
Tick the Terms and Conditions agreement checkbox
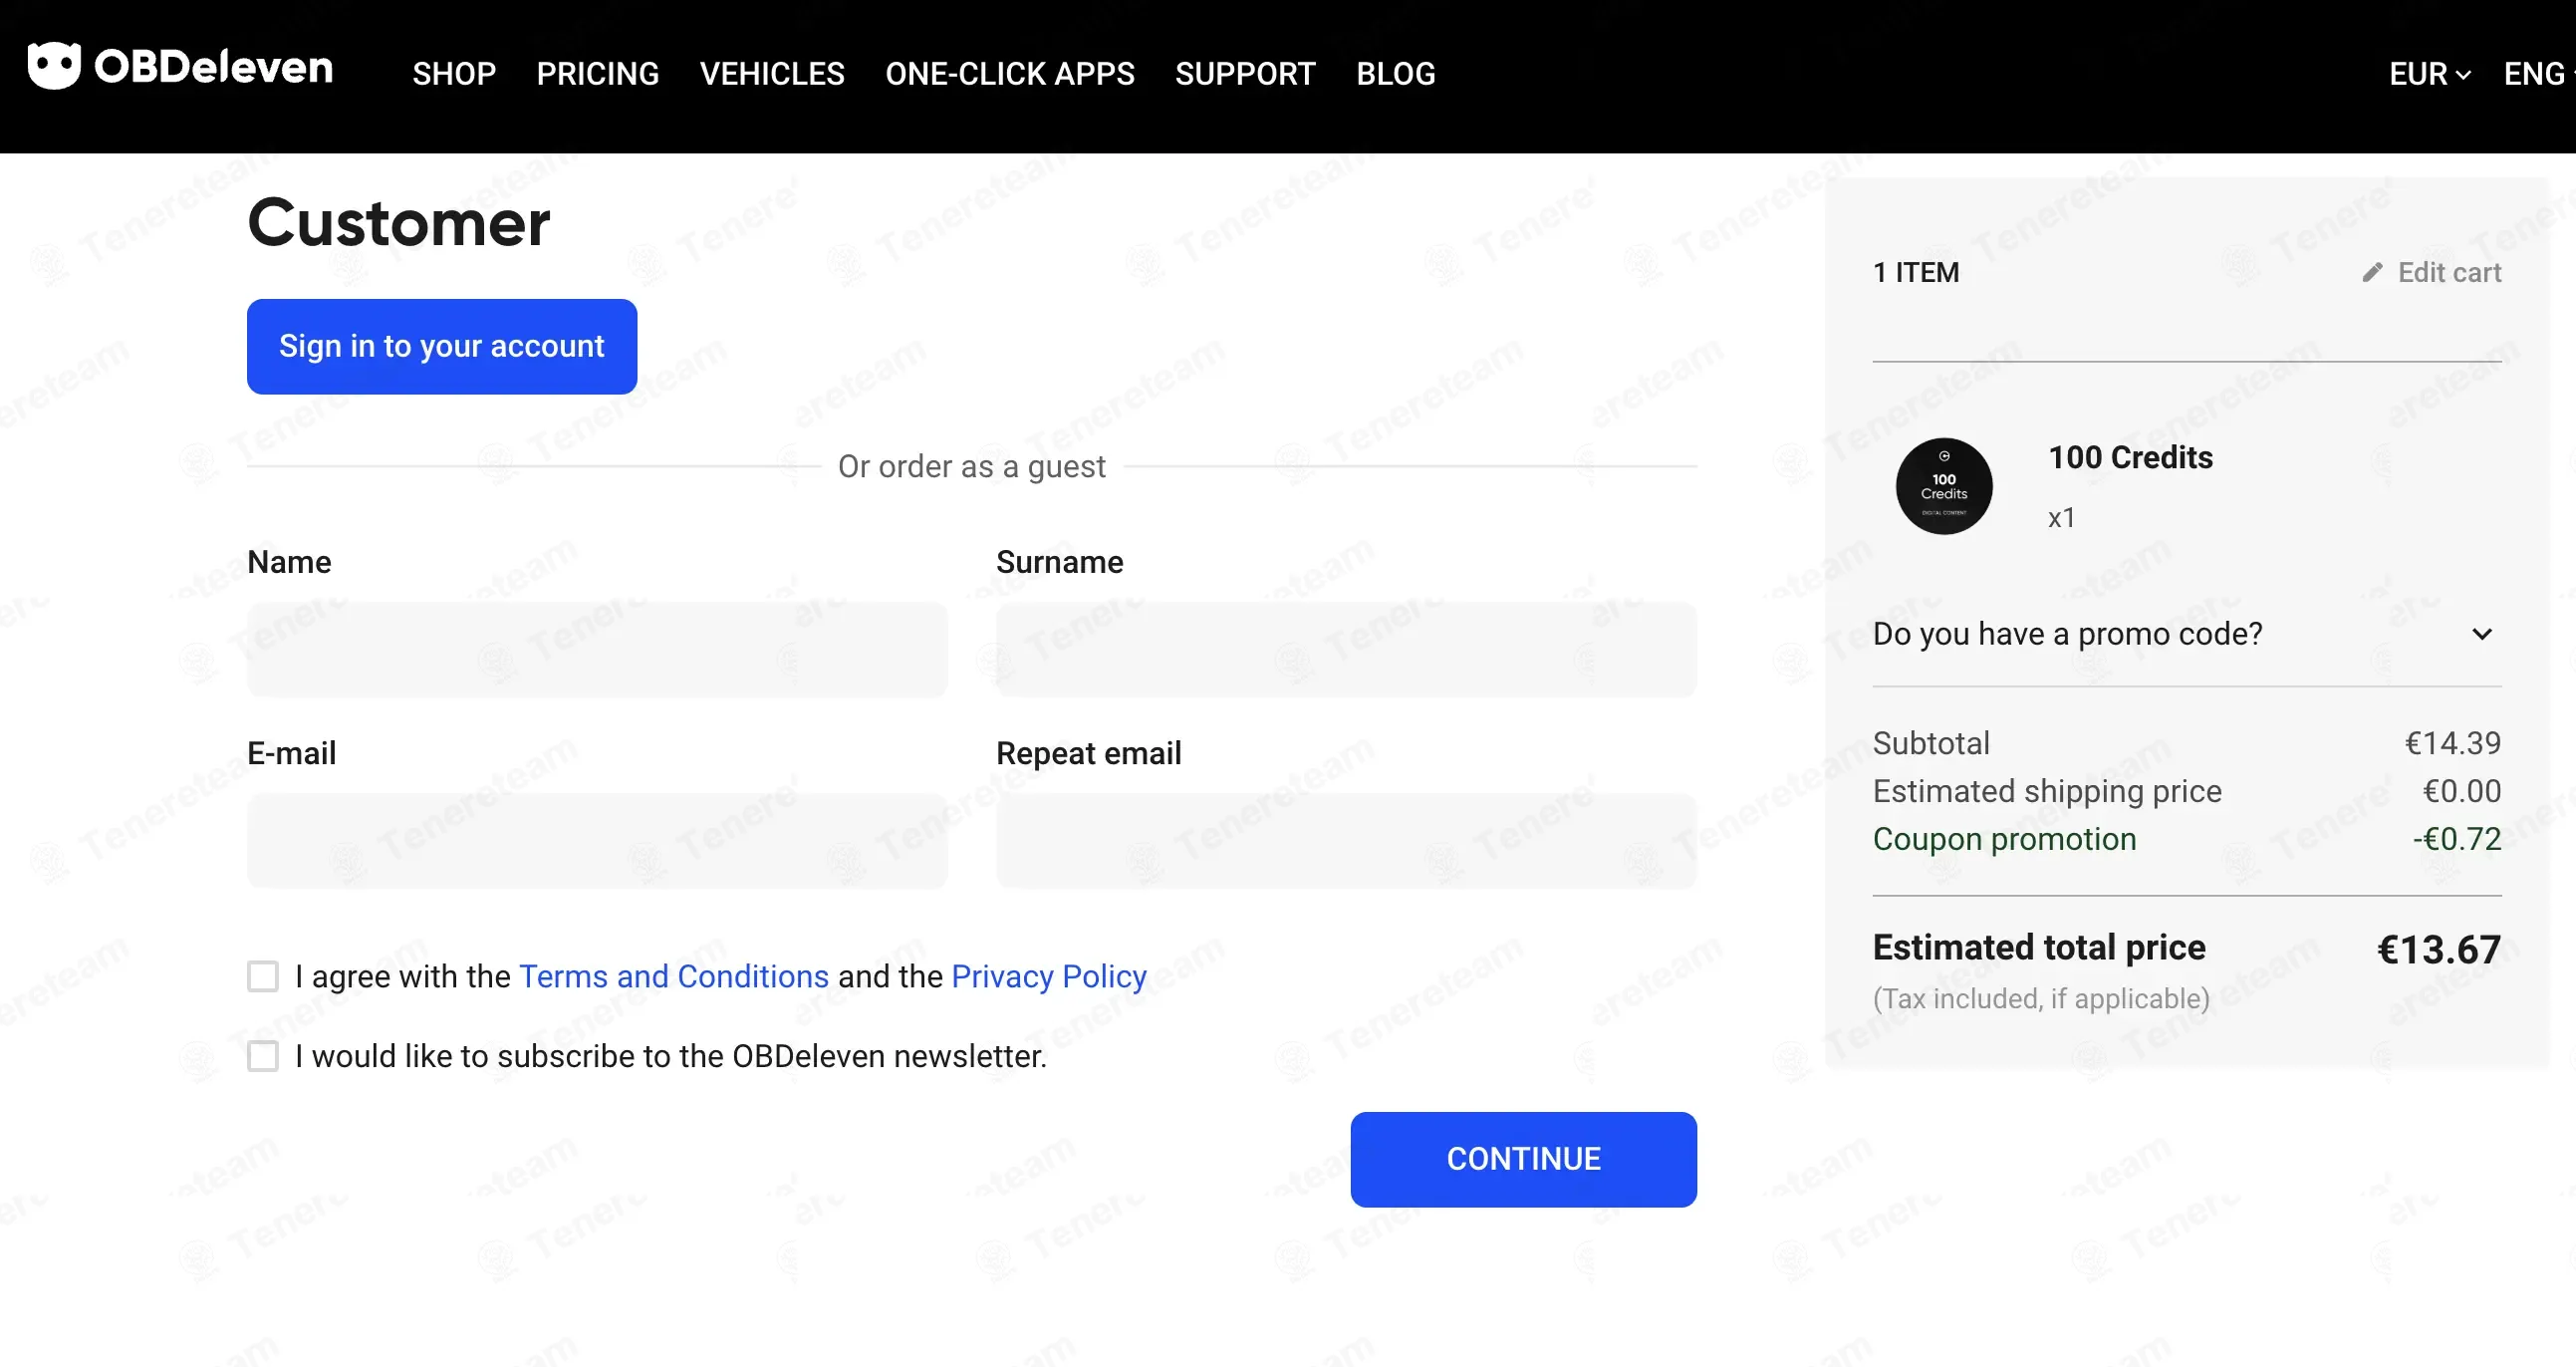coord(263,976)
